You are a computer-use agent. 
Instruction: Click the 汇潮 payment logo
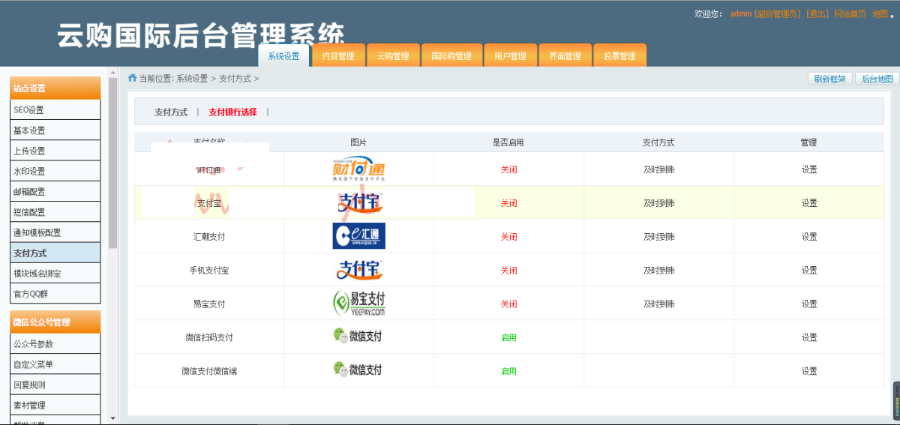coord(358,236)
